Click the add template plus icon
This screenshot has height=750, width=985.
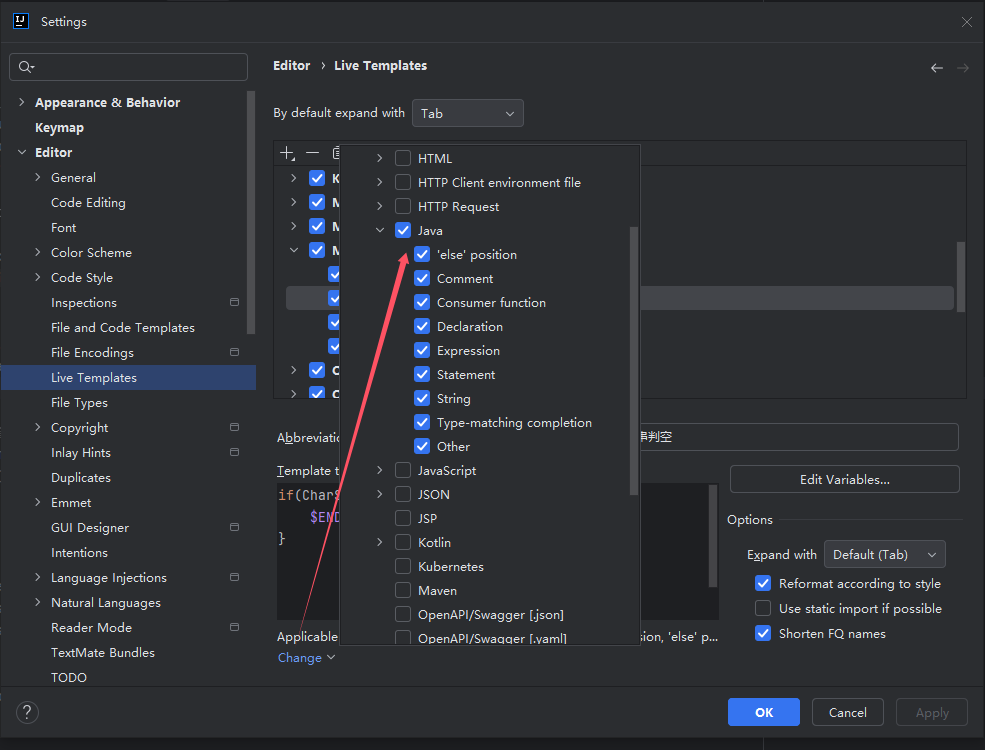(x=287, y=153)
